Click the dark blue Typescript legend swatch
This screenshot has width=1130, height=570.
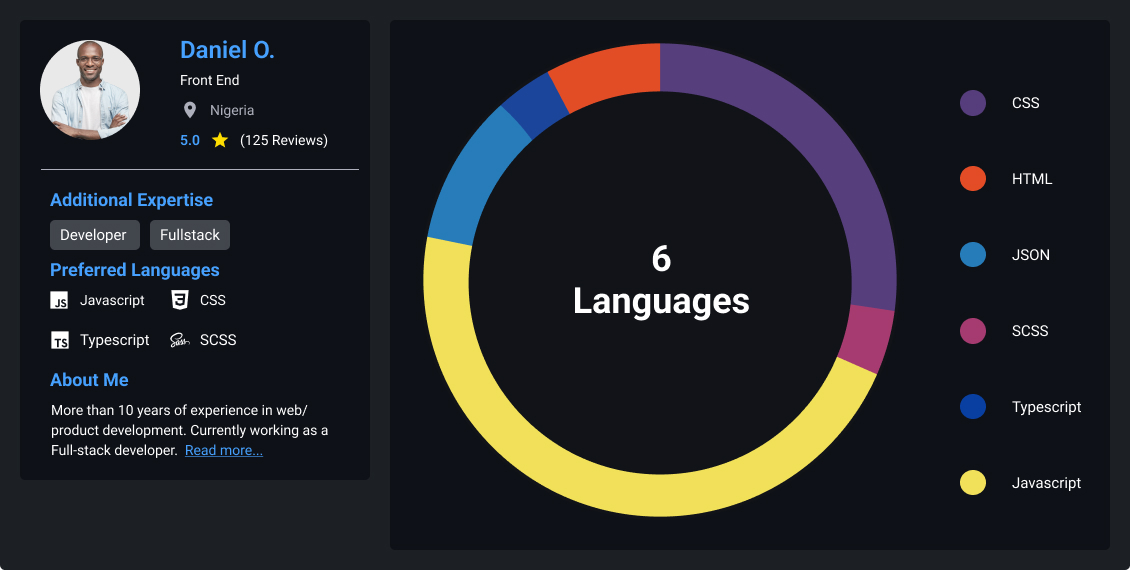pyautogui.click(x=973, y=407)
